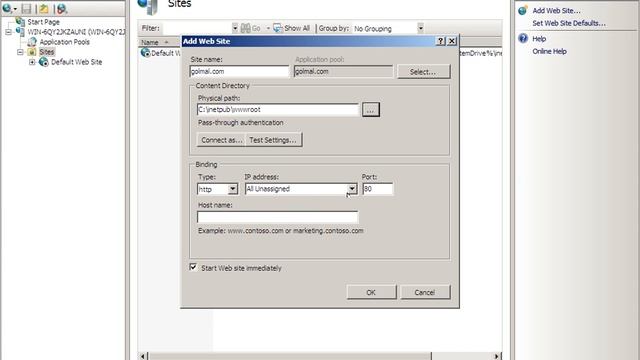Open the Group by No Grouping dropdown

click(388, 29)
